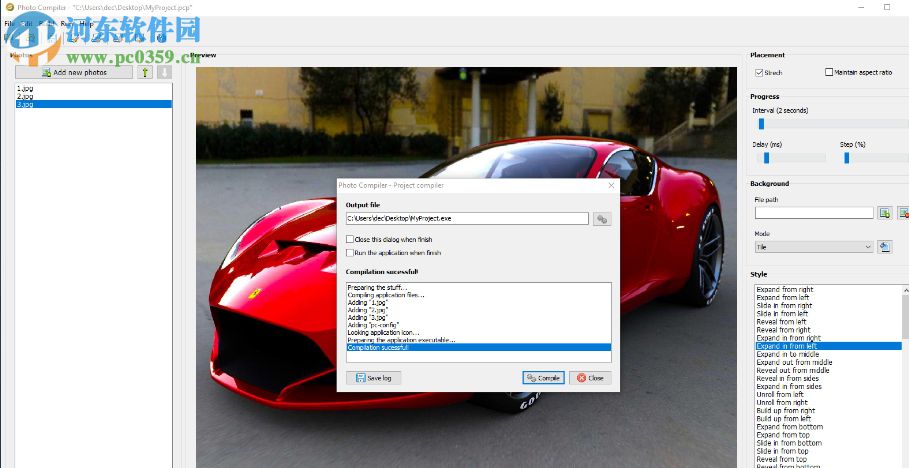The width and height of the screenshot is (909, 468).
Task: Select 'Looking application icon...' log line
Action: pos(383,333)
